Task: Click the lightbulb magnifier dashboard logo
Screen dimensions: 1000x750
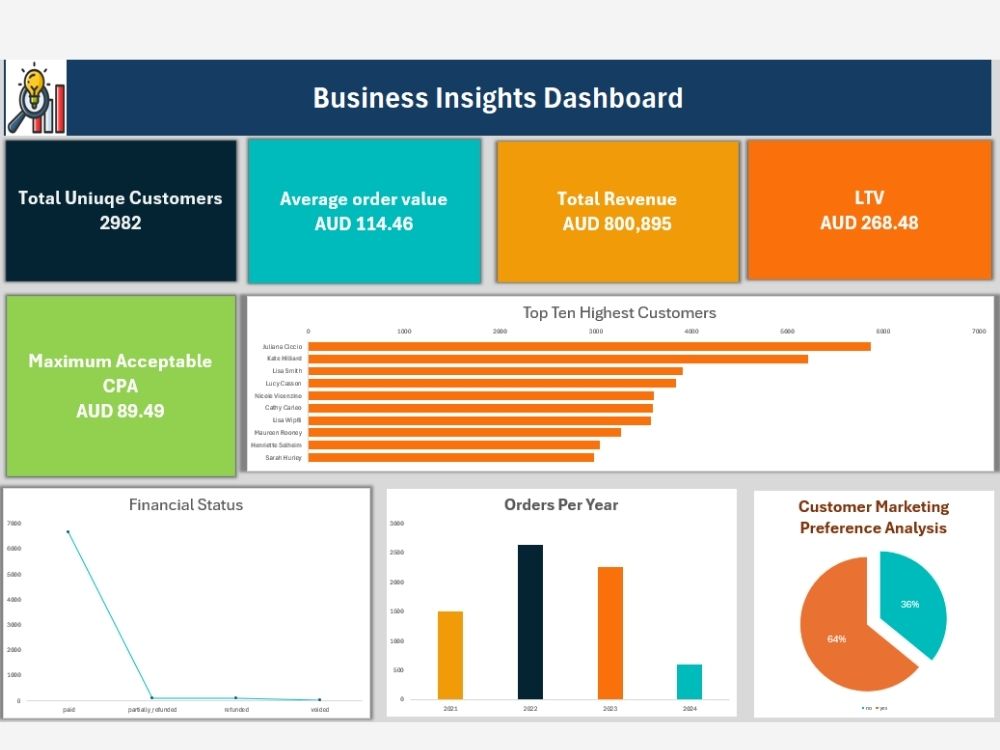Action: pyautogui.click(x=36, y=98)
